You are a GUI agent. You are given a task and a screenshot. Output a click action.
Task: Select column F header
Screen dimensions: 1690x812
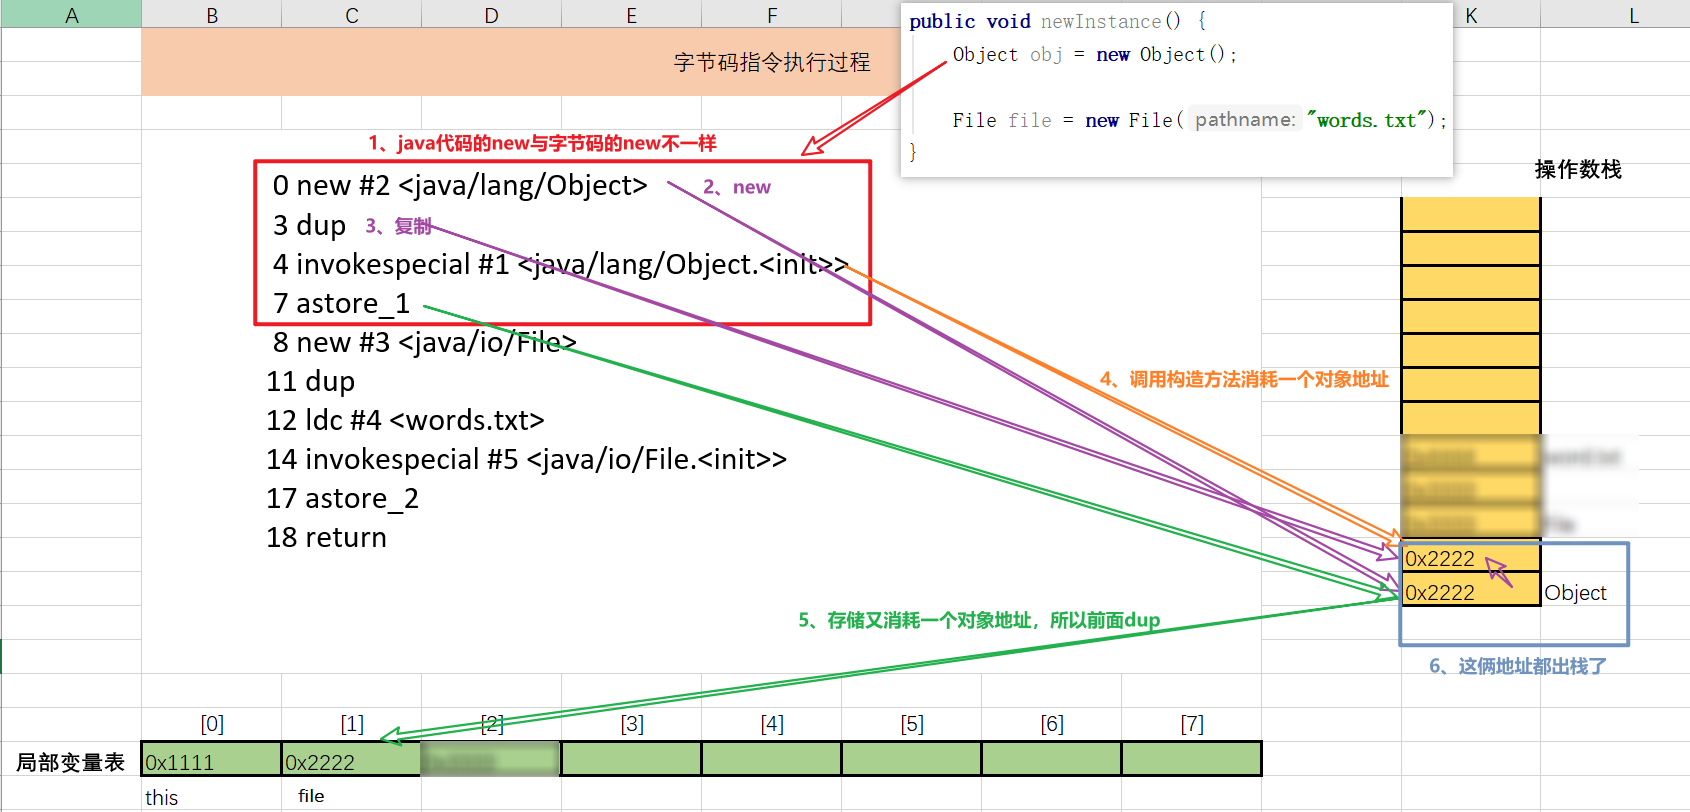pos(772,14)
